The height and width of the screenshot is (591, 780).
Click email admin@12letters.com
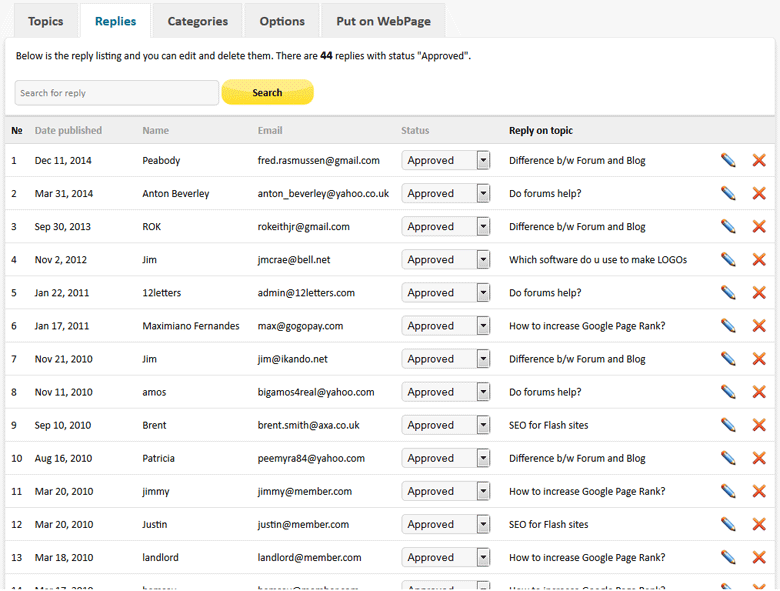[x=306, y=293]
